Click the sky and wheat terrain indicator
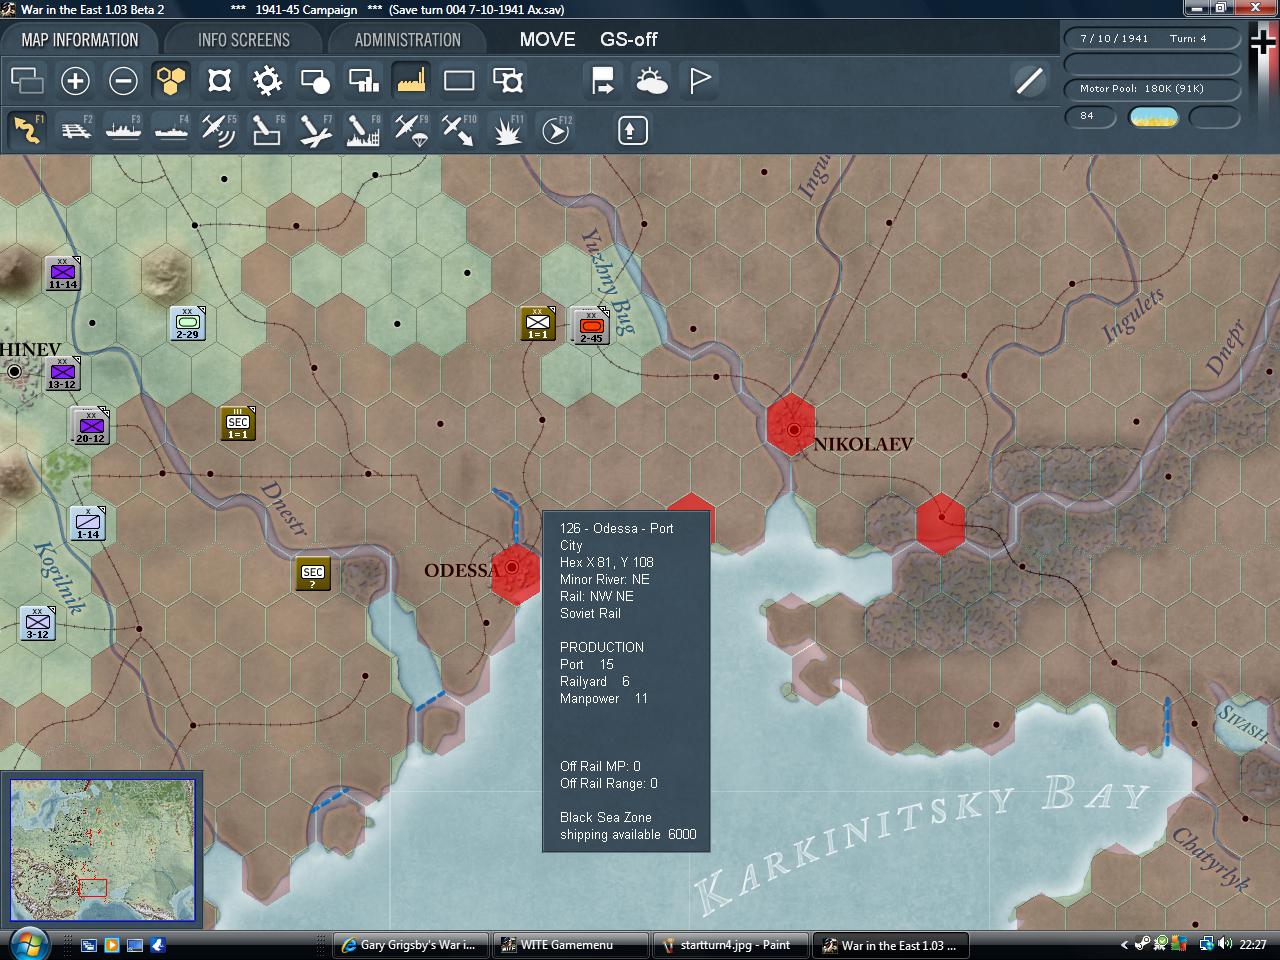Viewport: 1280px width, 960px height. [x=1153, y=117]
